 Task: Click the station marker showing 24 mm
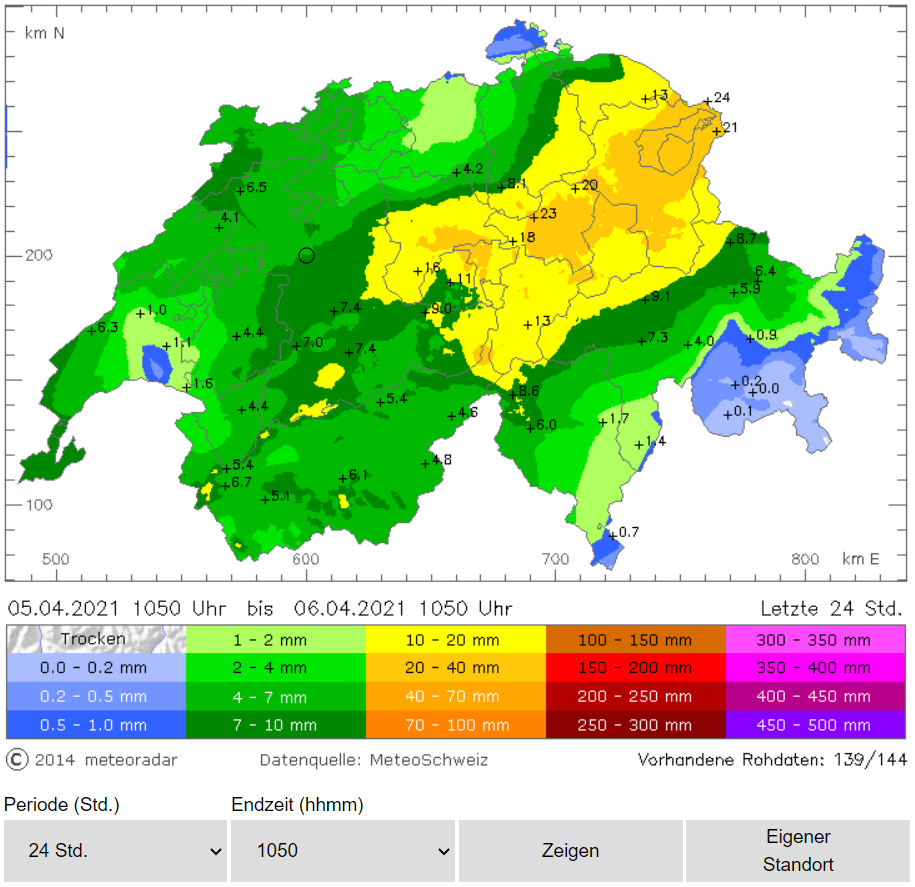point(707,101)
